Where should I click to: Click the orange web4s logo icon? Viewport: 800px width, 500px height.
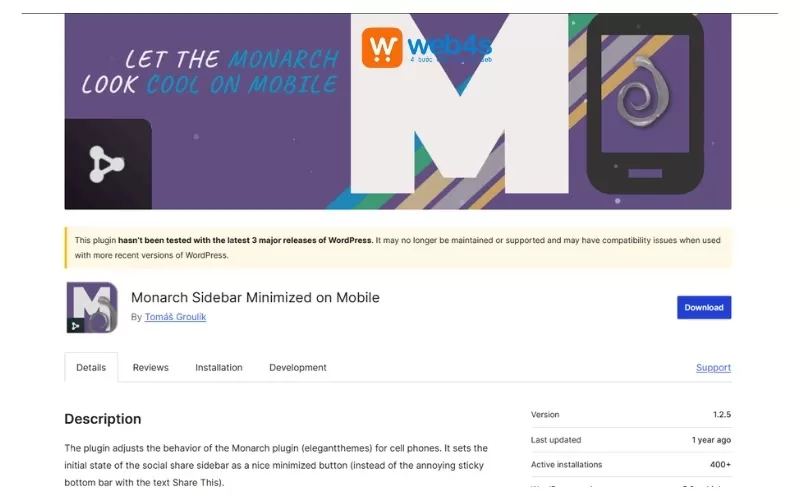382,47
